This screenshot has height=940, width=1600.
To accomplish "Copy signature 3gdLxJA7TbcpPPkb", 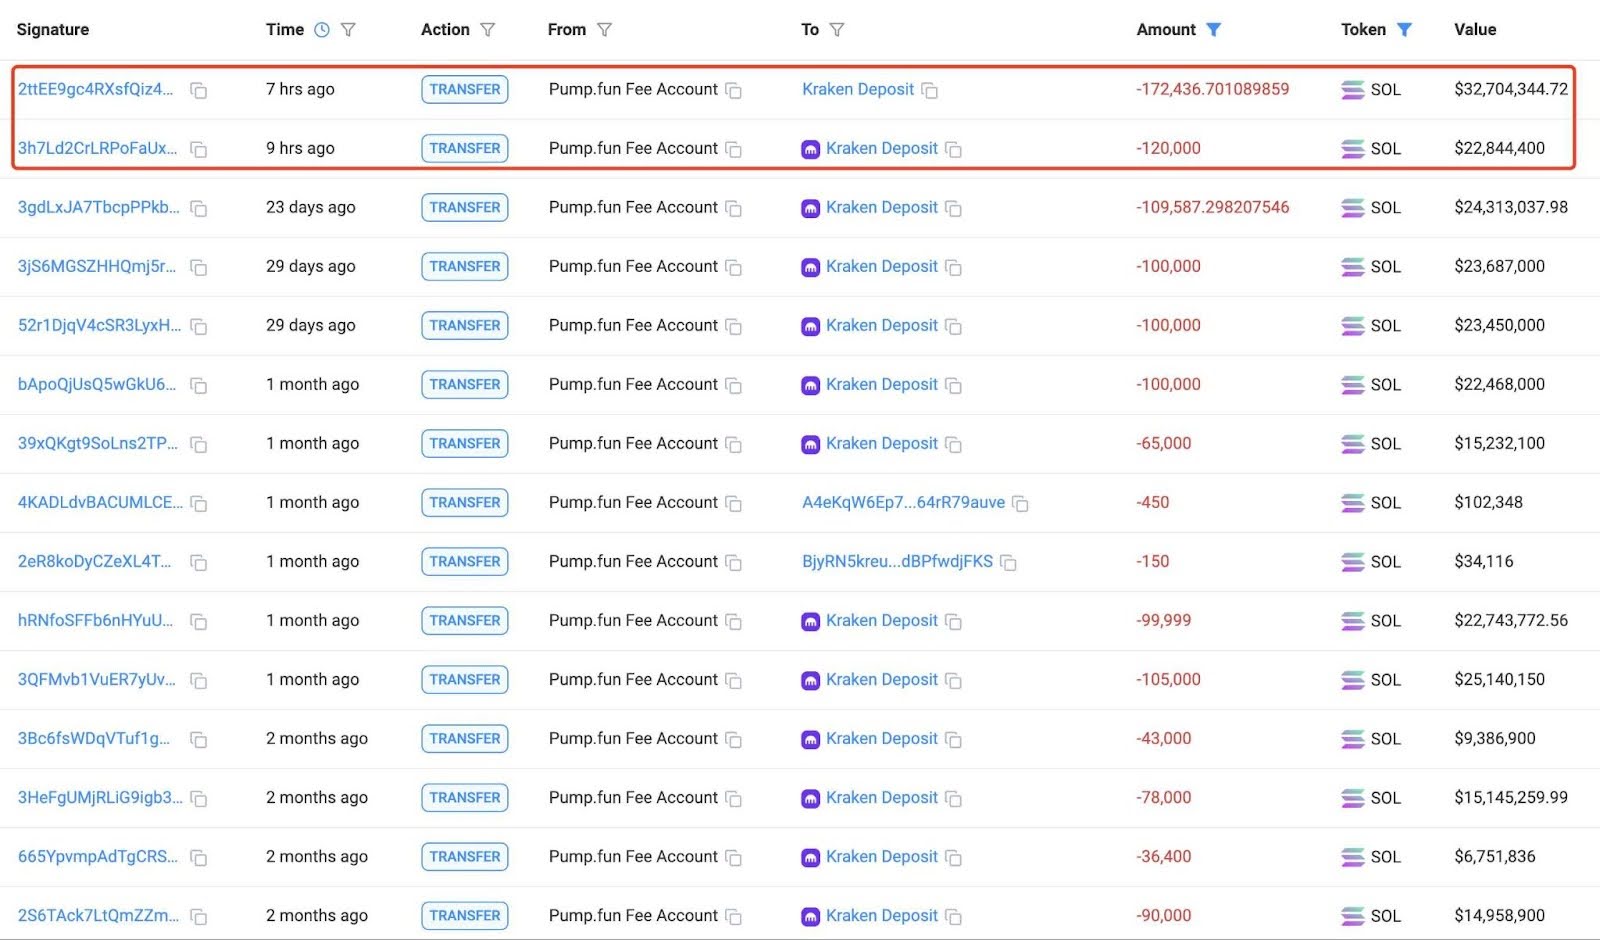I will coord(199,209).
